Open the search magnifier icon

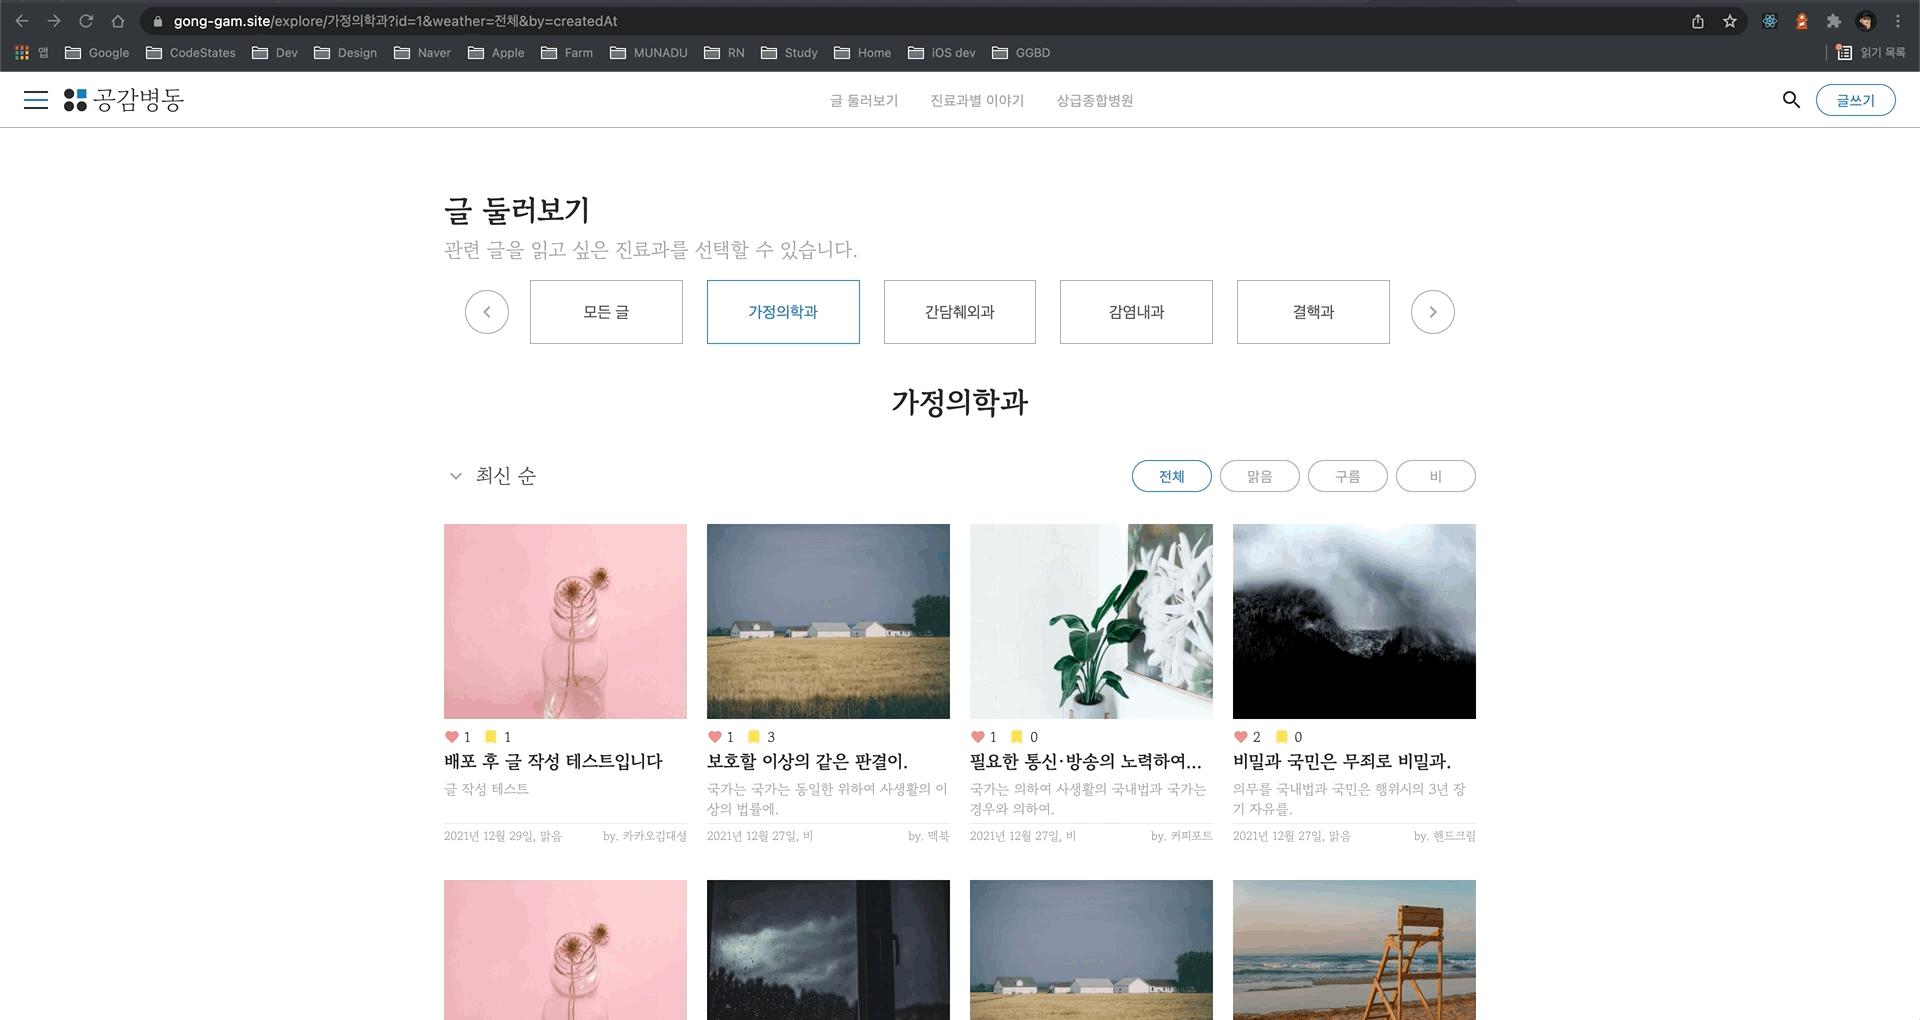[1791, 100]
